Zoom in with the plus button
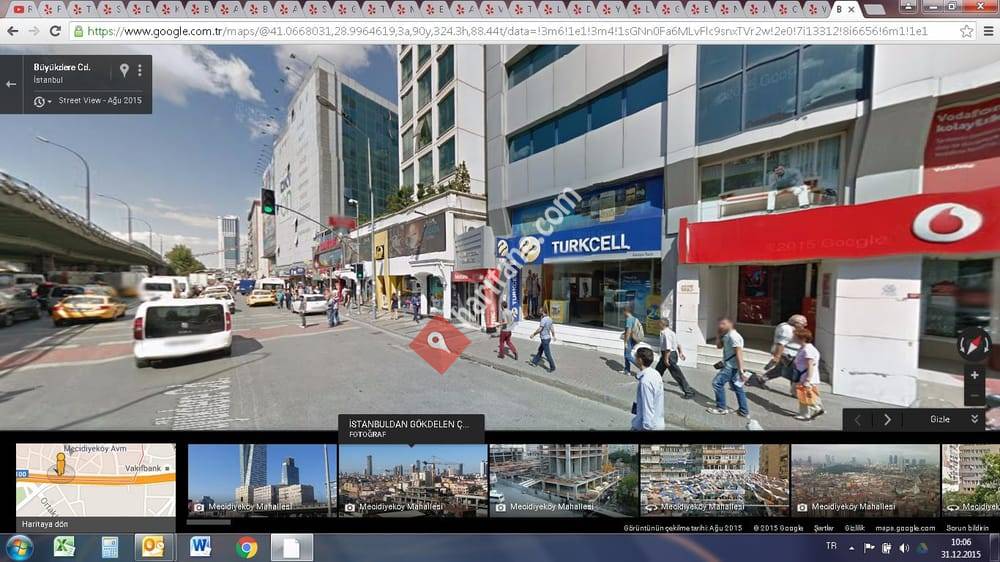 click(x=975, y=375)
